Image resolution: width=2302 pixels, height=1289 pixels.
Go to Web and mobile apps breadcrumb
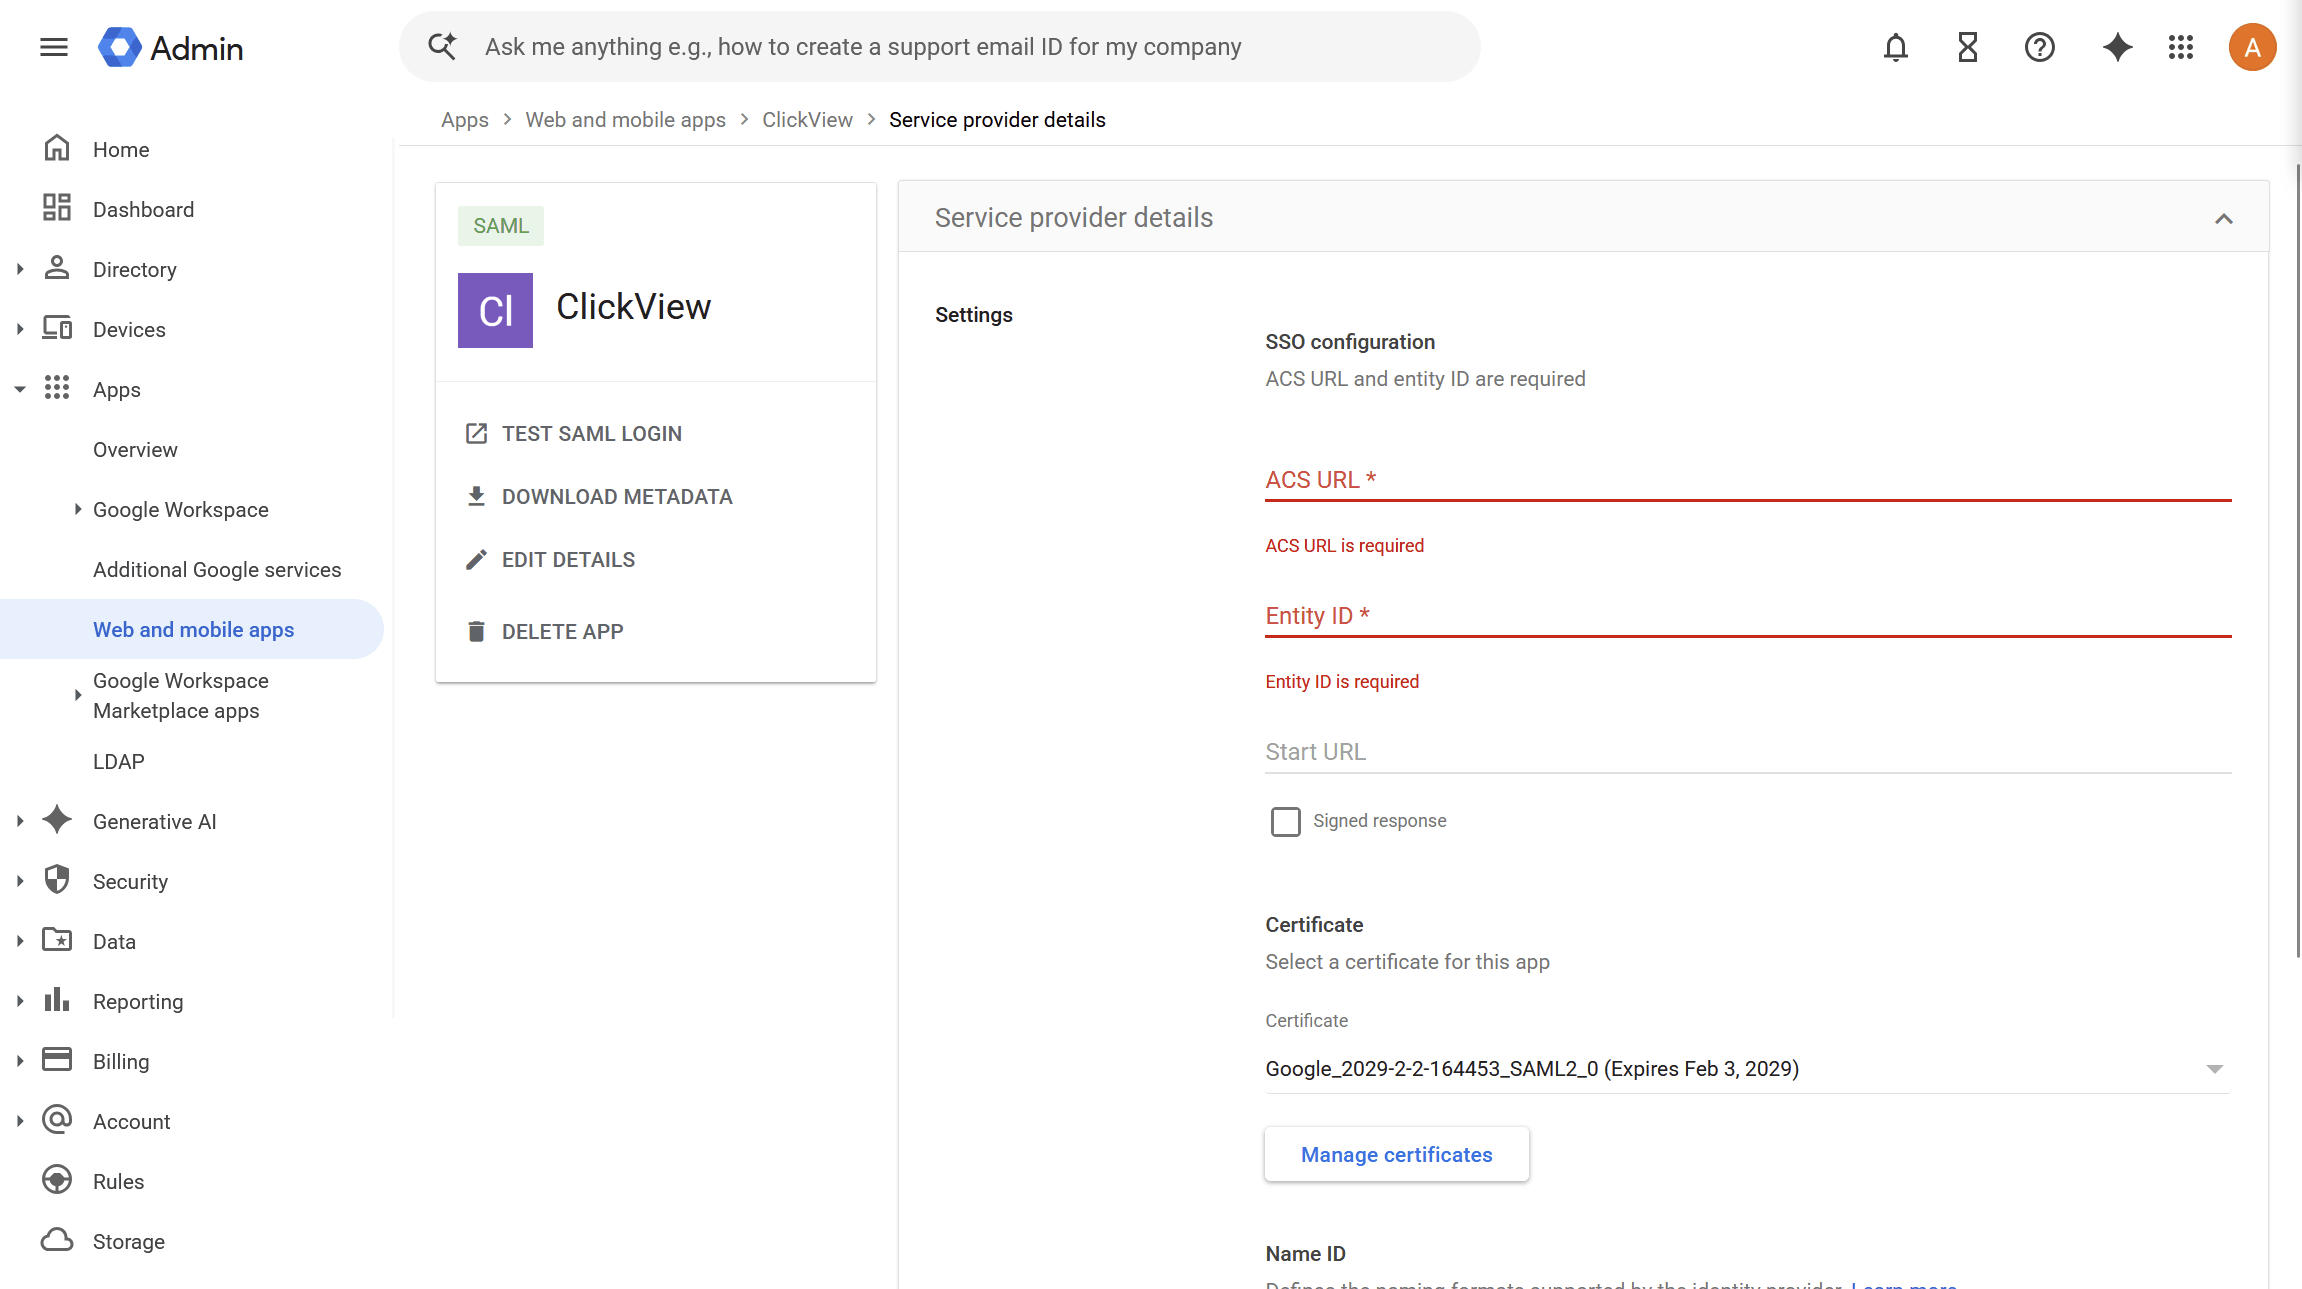click(x=625, y=120)
